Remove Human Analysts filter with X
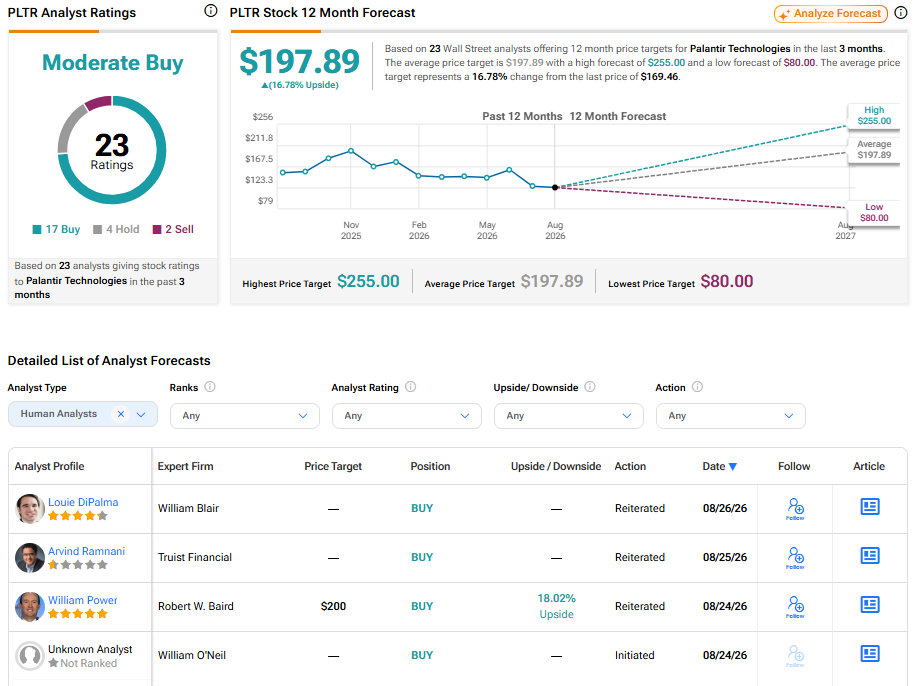 click(121, 414)
